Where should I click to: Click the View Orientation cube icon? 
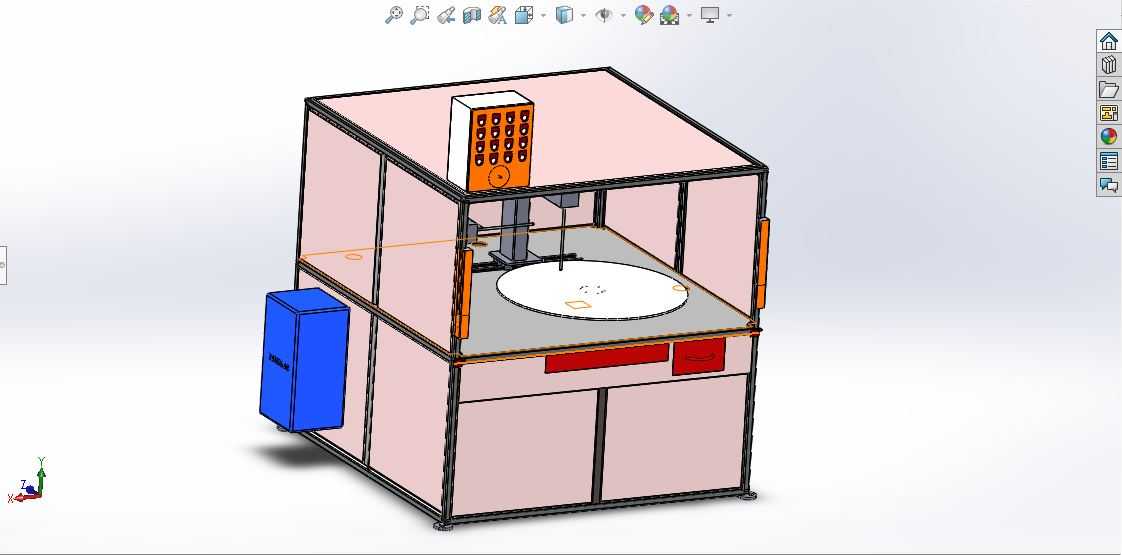525,15
